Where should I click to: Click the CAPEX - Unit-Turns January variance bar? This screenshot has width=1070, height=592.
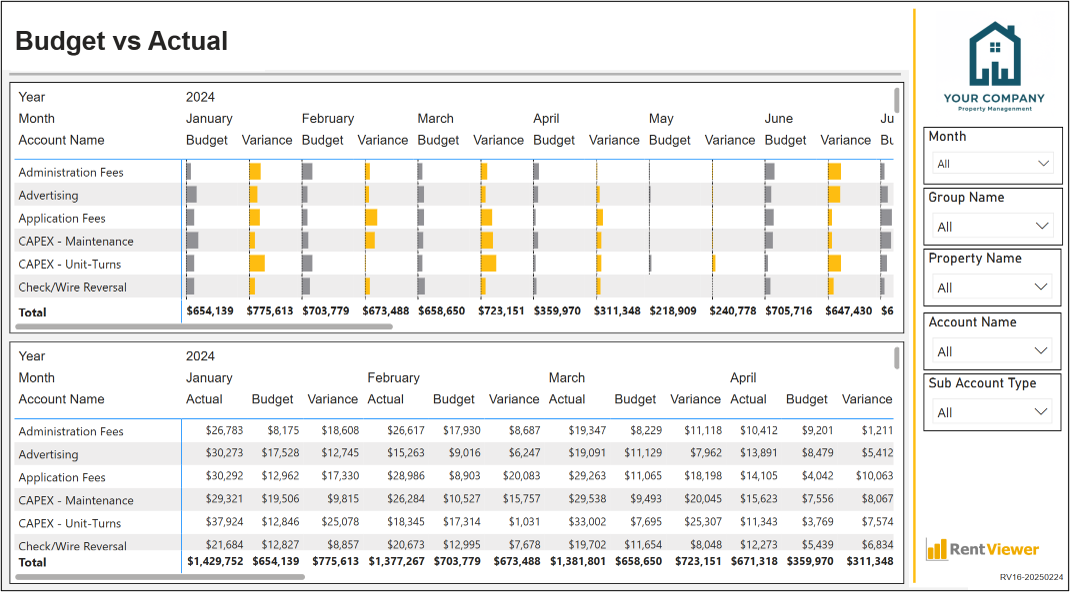257,264
